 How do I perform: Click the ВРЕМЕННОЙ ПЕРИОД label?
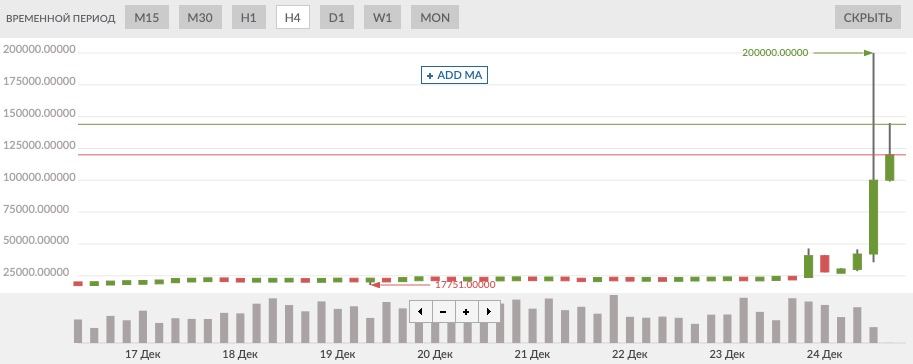coord(61,18)
